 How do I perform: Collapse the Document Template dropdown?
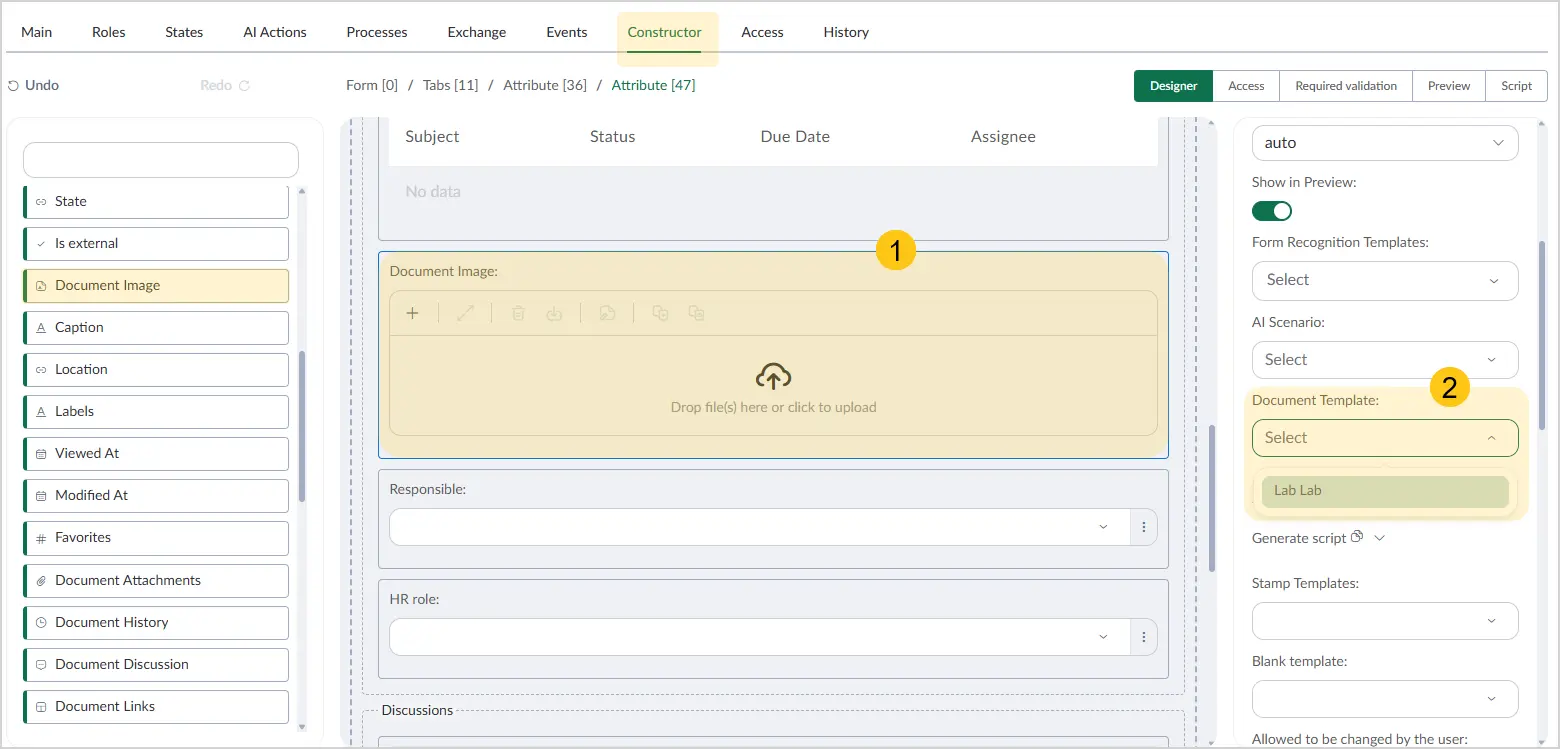click(x=1385, y=437)
